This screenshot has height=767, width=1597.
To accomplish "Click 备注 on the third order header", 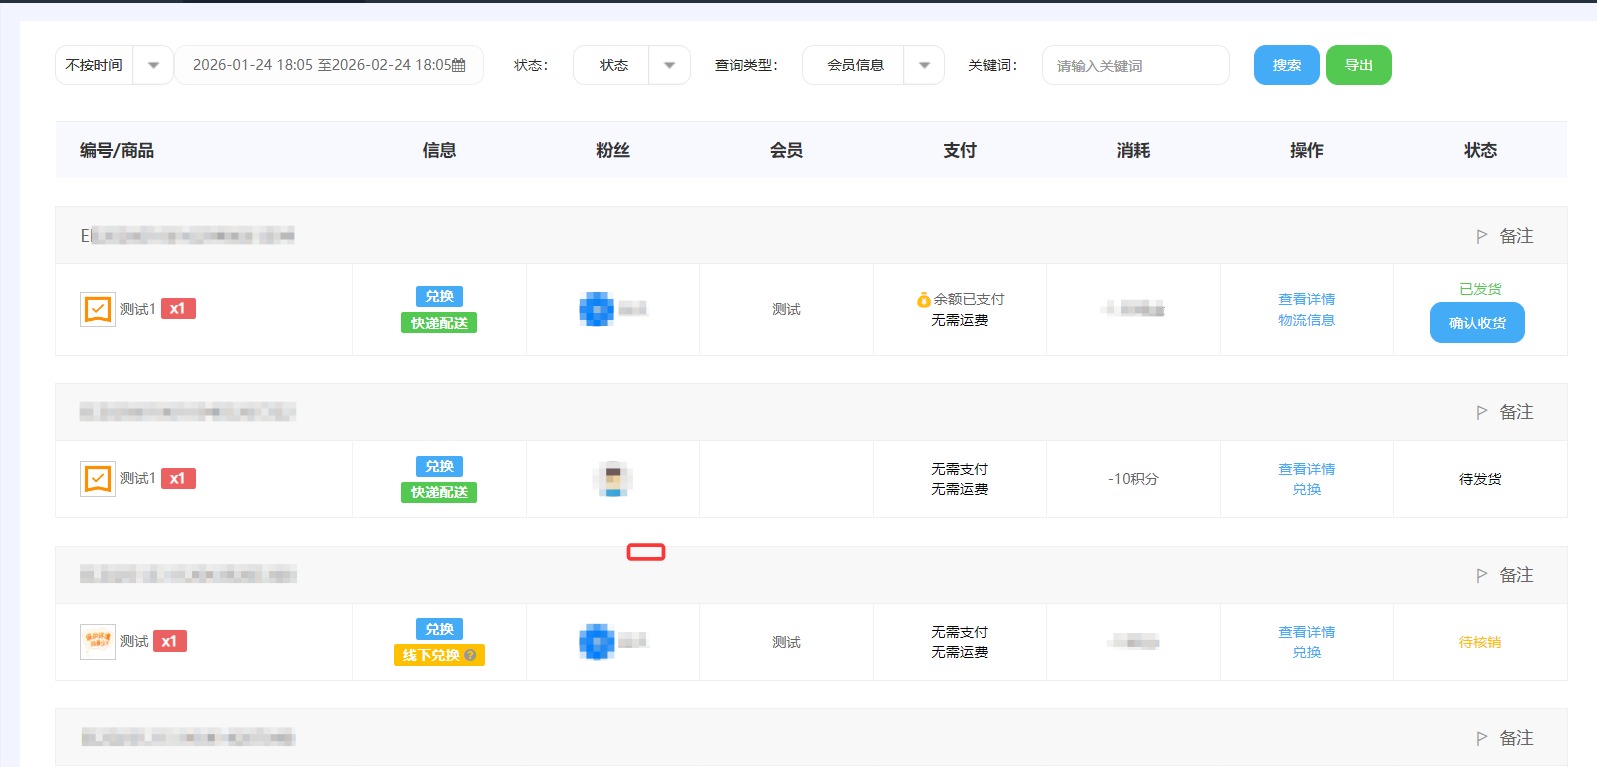I will 1516,575.
